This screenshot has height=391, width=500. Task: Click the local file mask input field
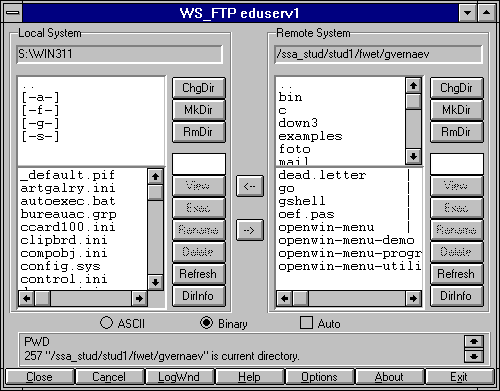[199, 164]
